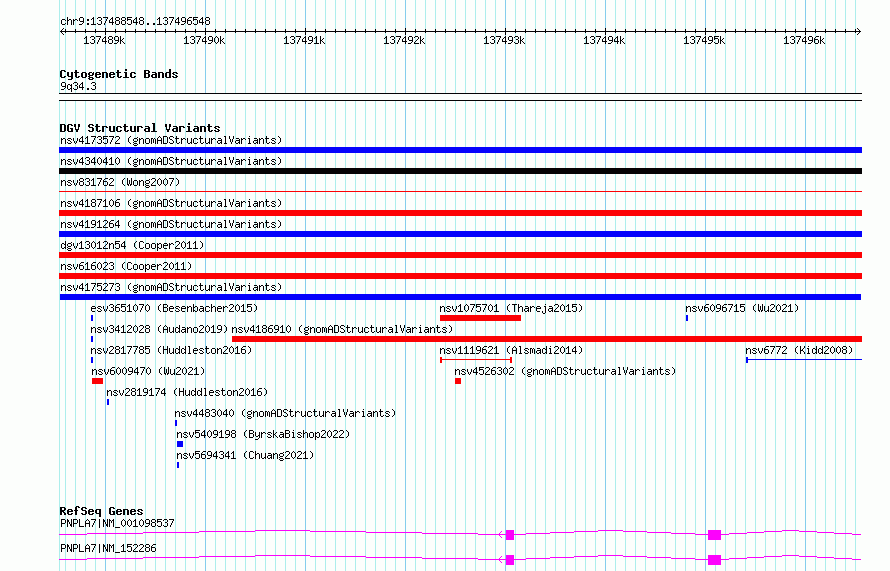Click the 137493k ruler tick label
The height and width of the screenshot is (571, 890).
click(x=504, y=40)
